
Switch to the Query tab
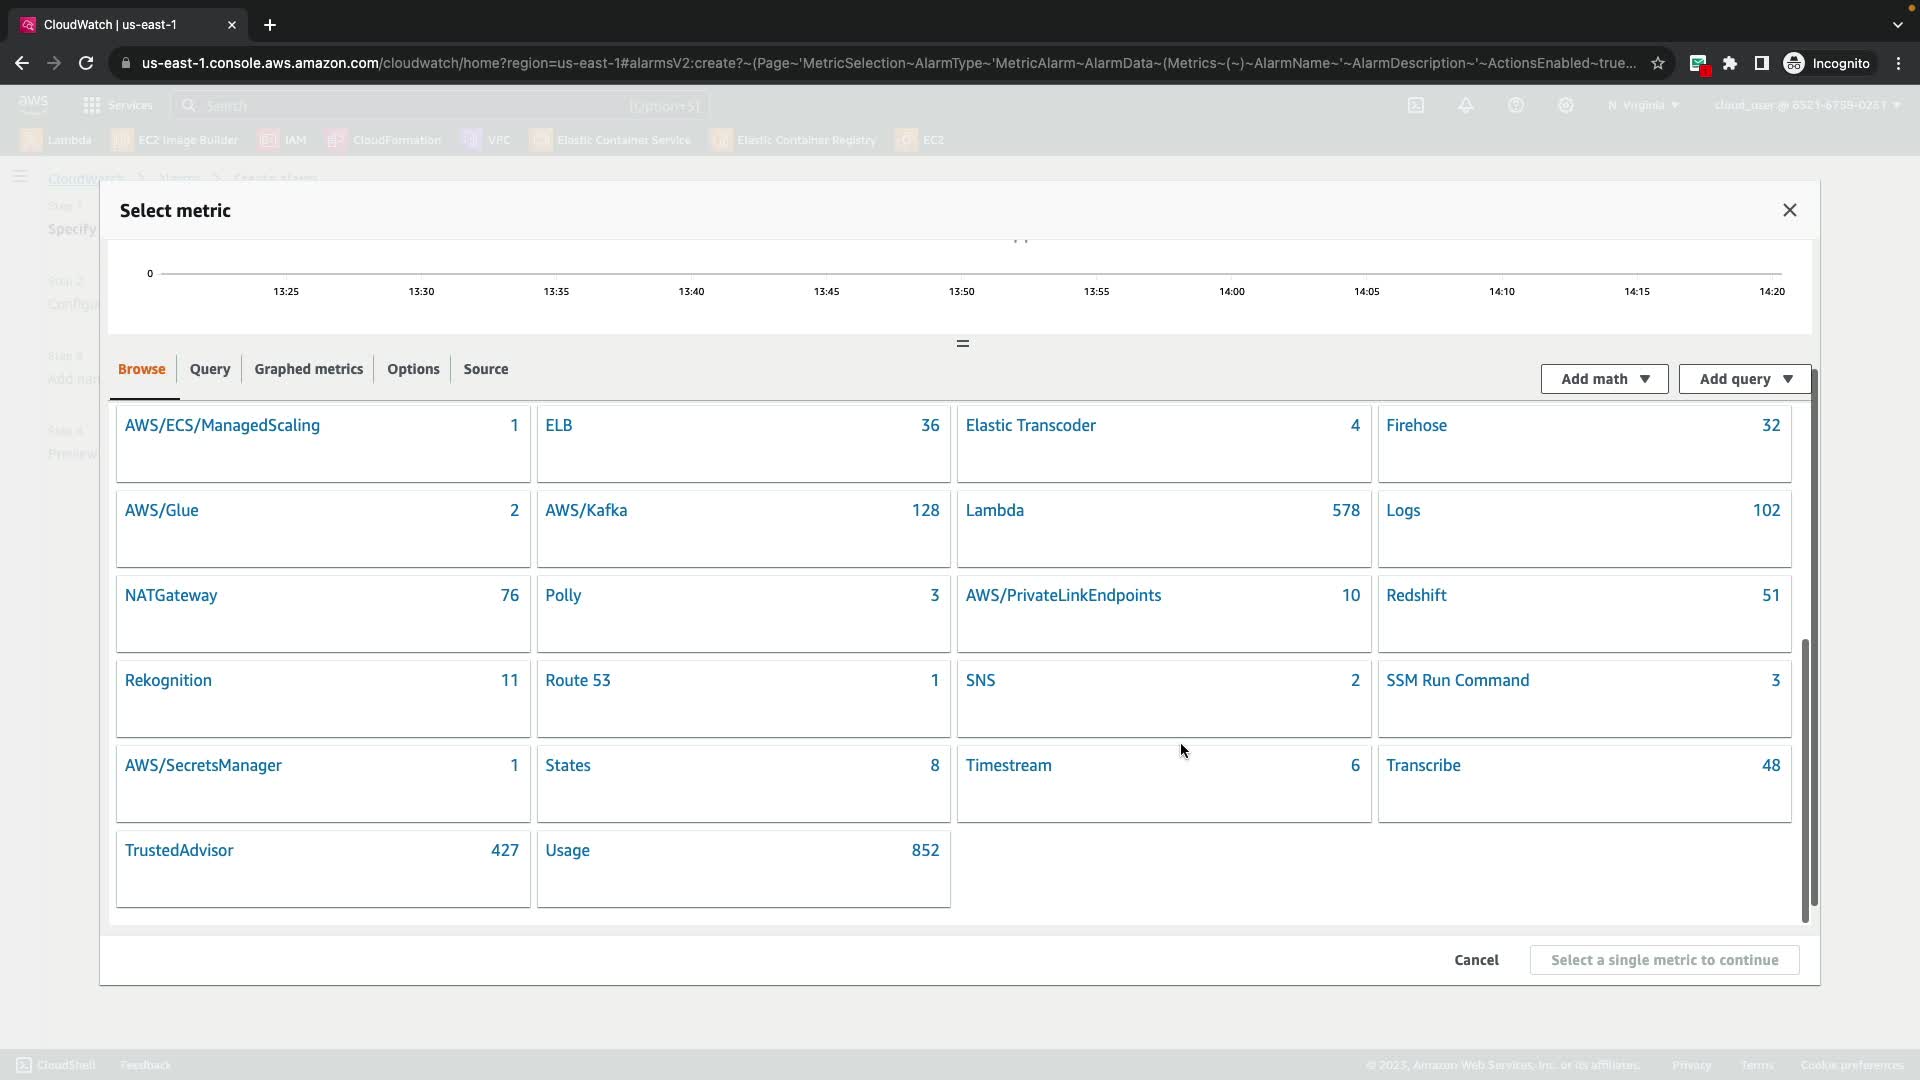[x=210, y=369]
